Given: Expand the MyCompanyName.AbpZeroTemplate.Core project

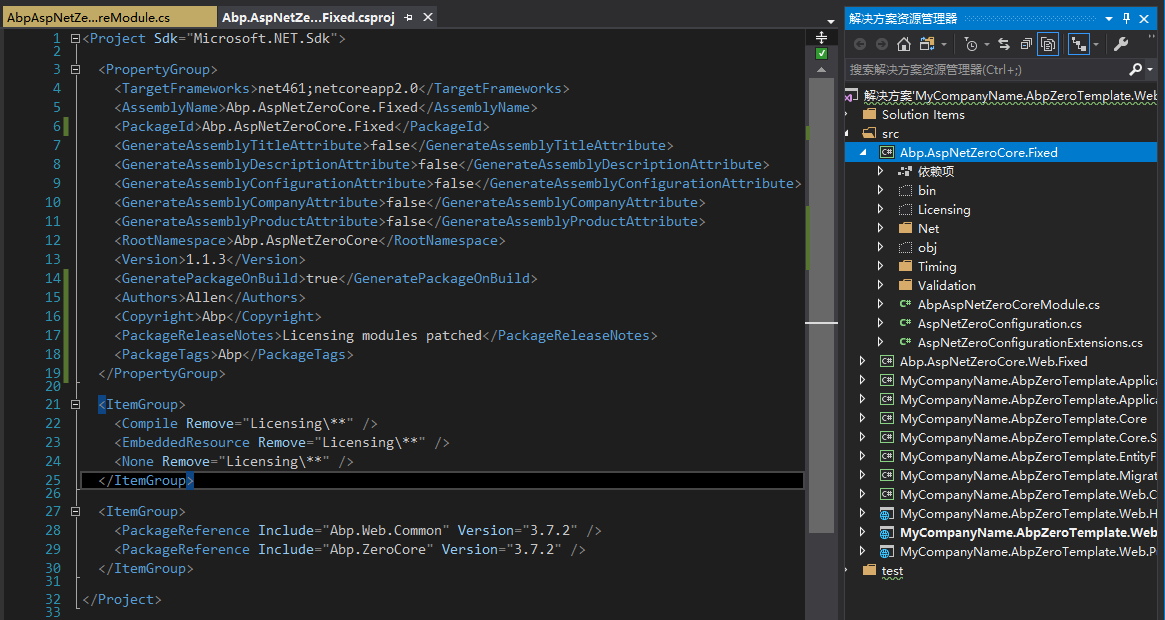Looking at the screenshot, I should click(x=863, y=419).
